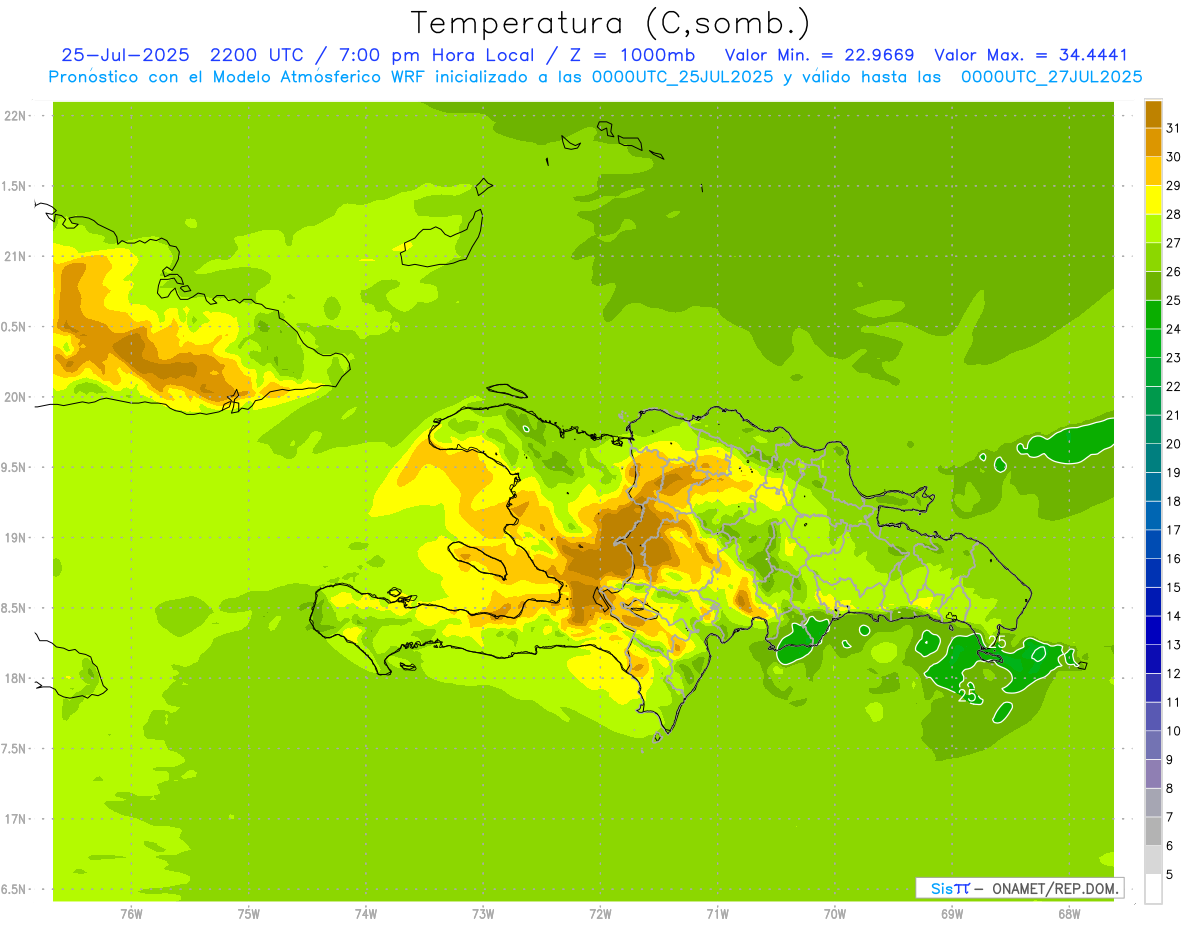Click the "68W" longitude axis label
Viewport: 1200px width, 927px height.
pos(1069,914)
